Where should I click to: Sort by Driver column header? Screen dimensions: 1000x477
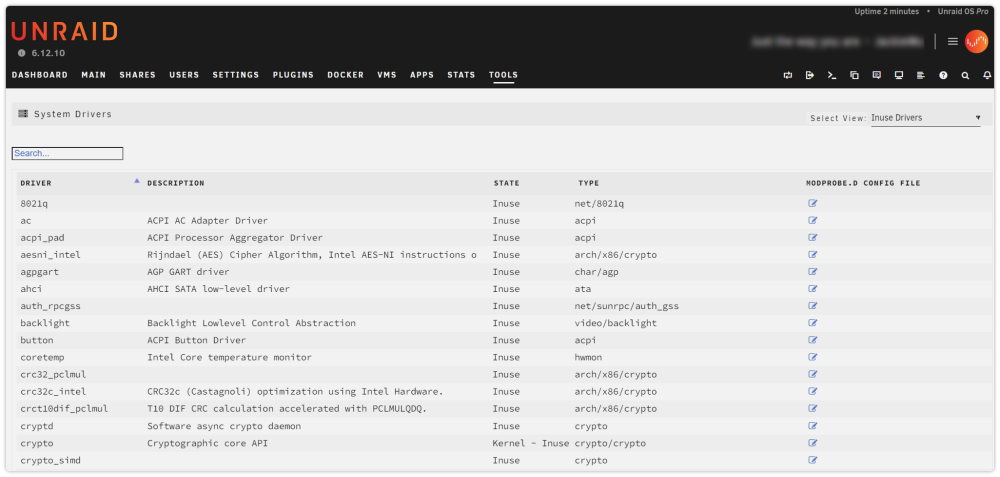pos(36,183)
